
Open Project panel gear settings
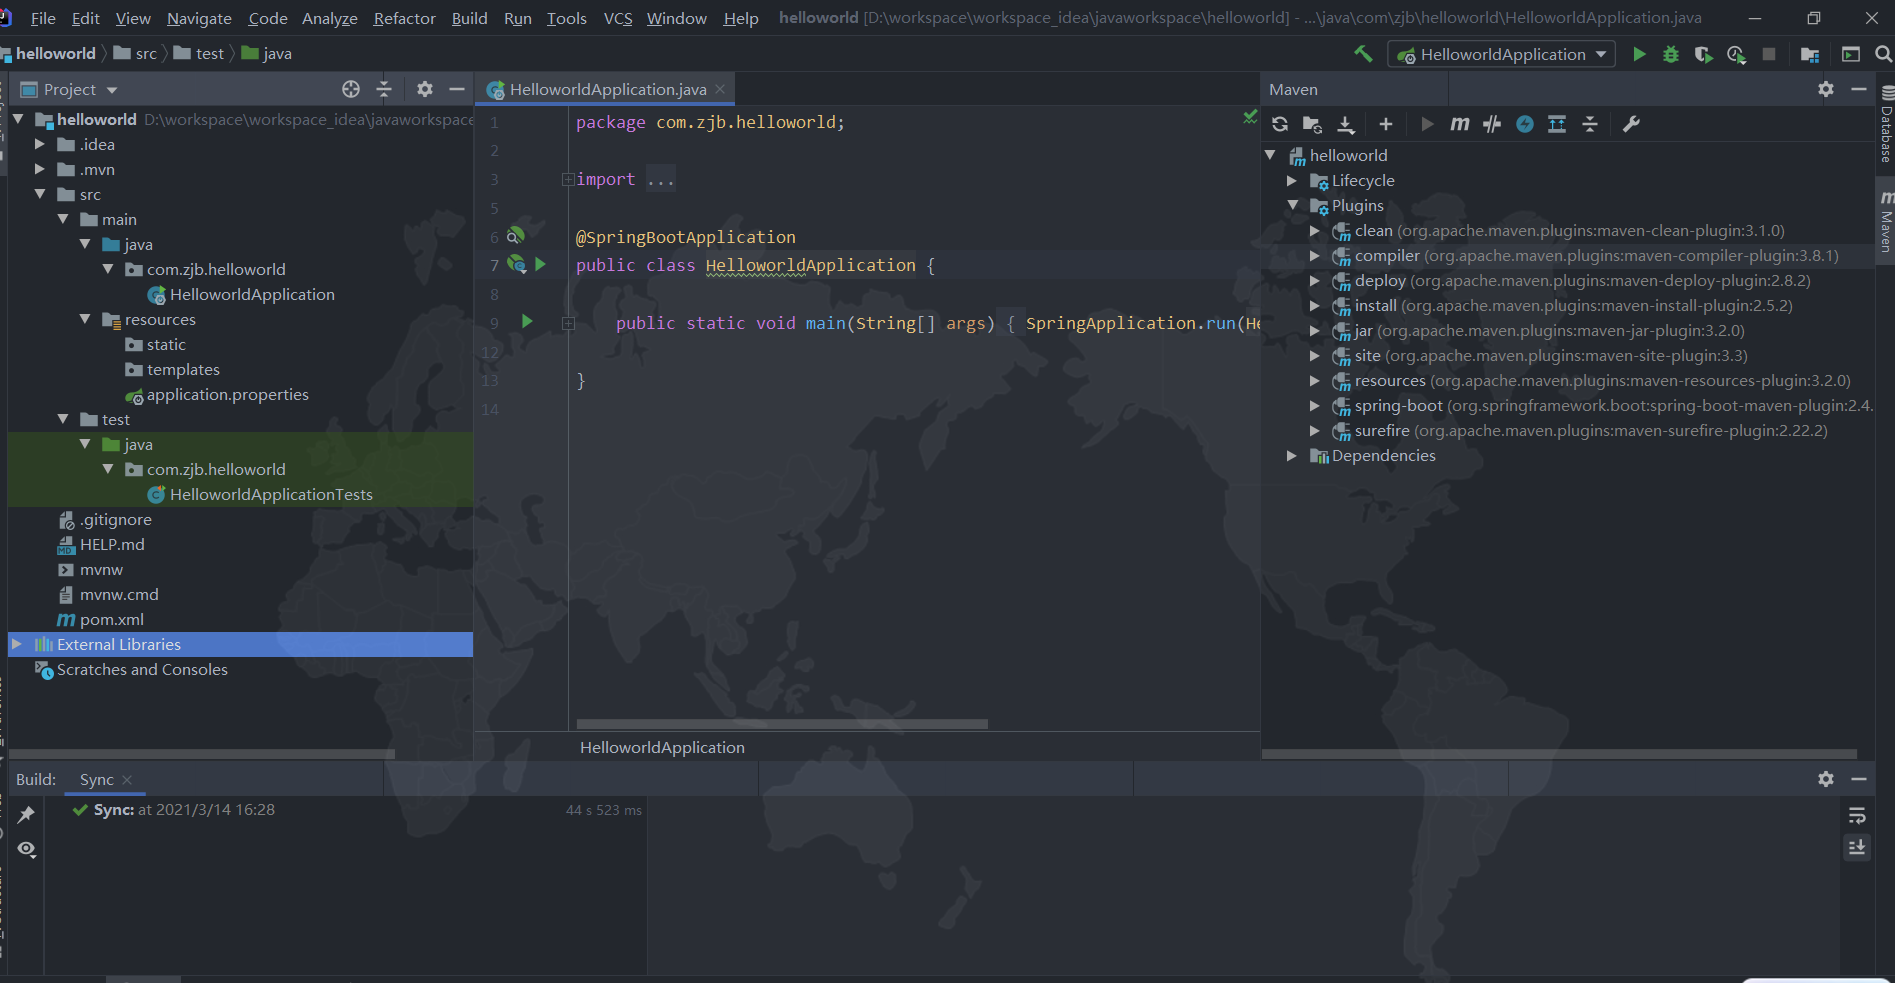(425, 89)
